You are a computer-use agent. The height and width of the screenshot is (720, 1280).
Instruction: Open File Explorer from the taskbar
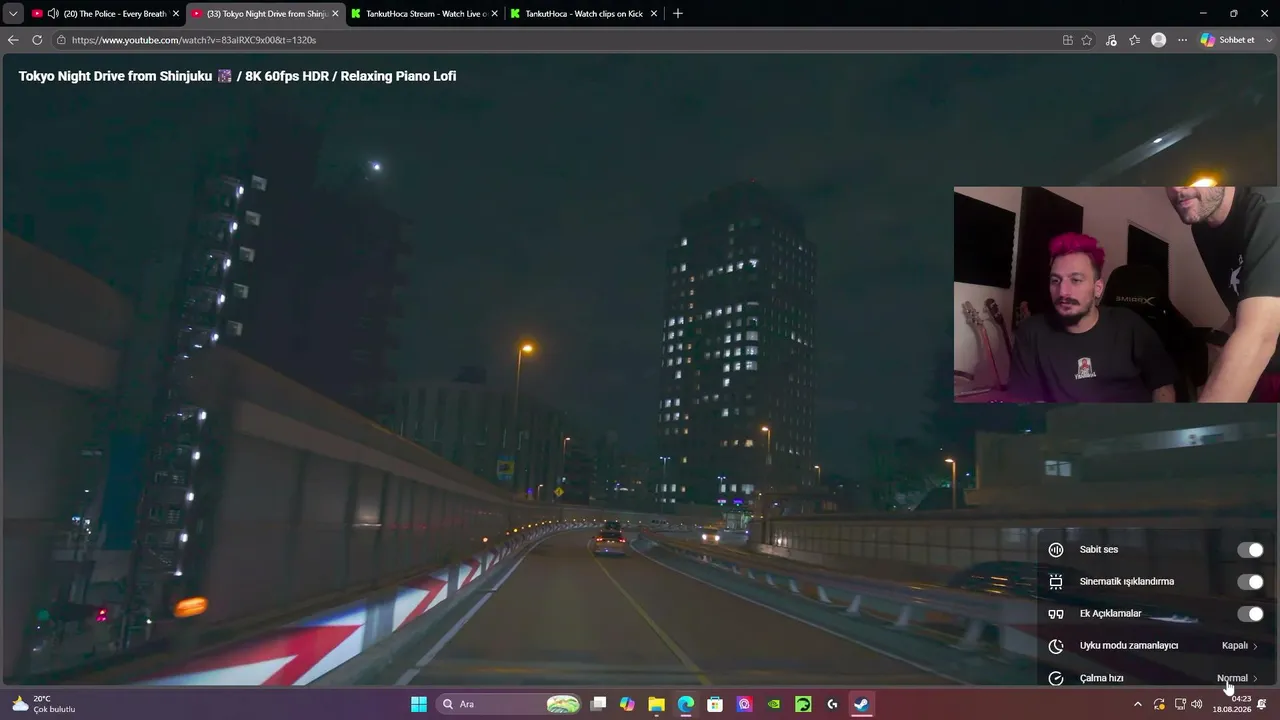pos(656,704)
